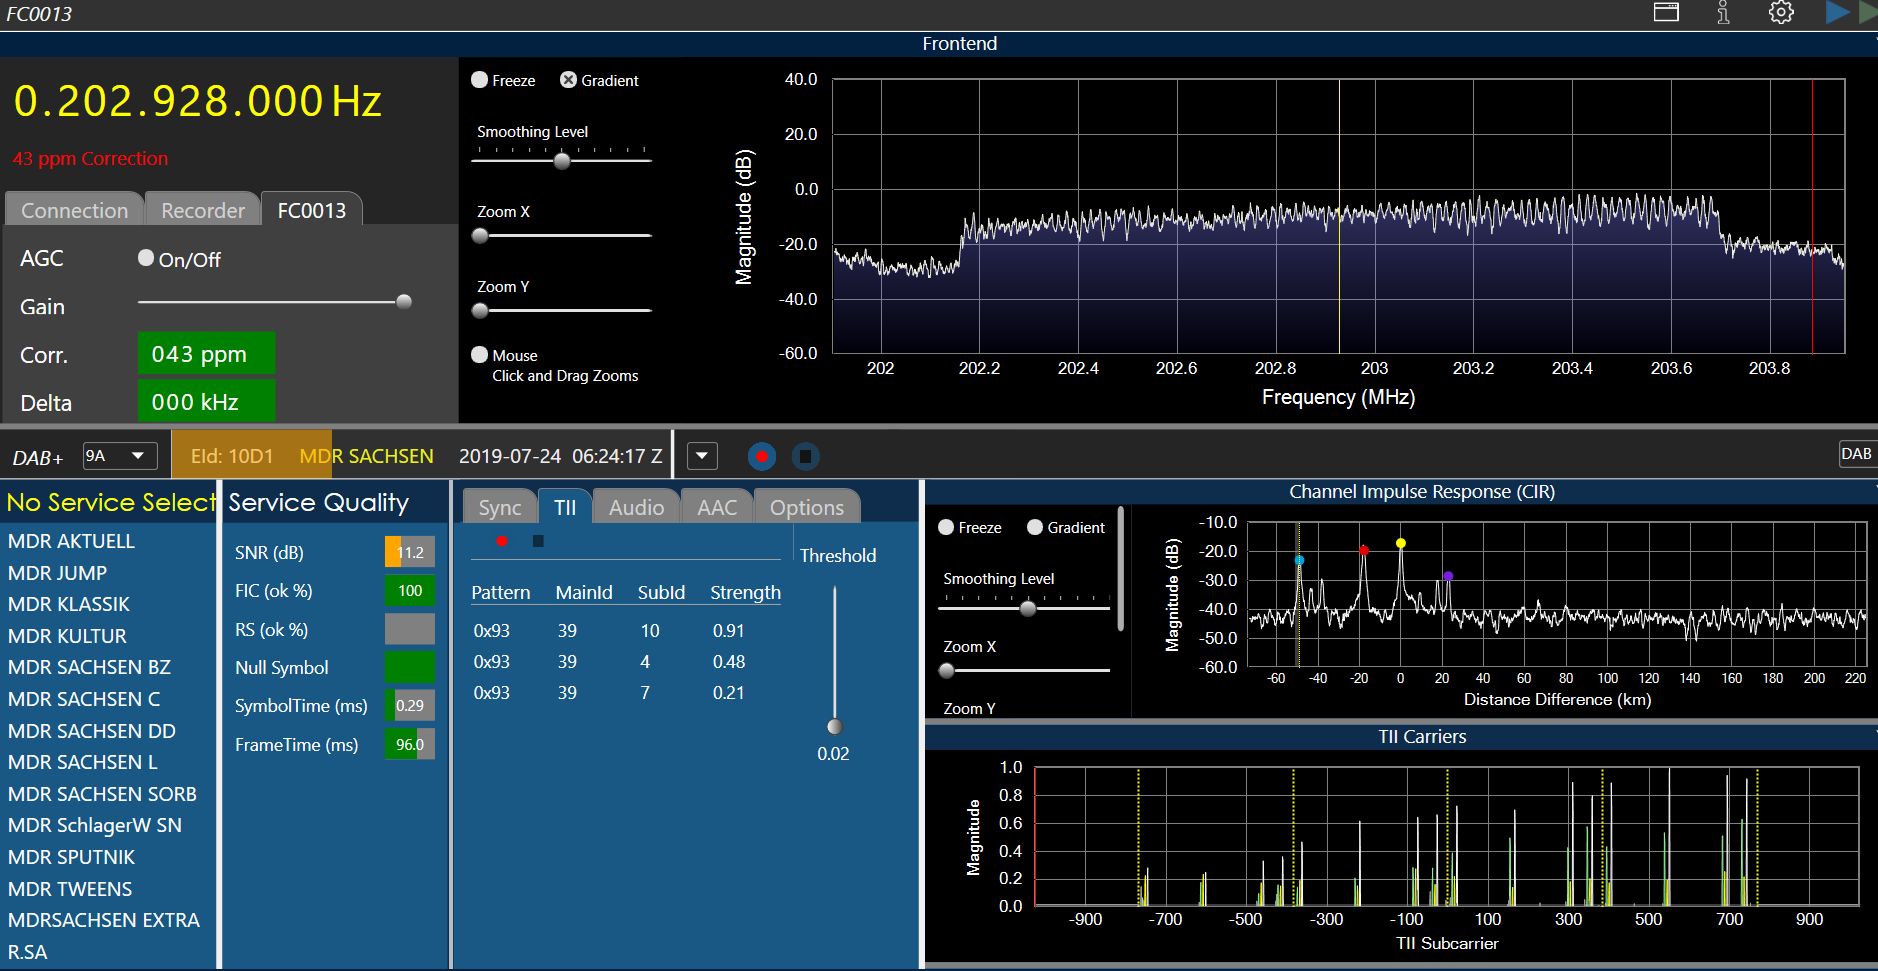Open the settings gear icon
The width and height of the screenshot is (1878, 971).
point(1781,13)
